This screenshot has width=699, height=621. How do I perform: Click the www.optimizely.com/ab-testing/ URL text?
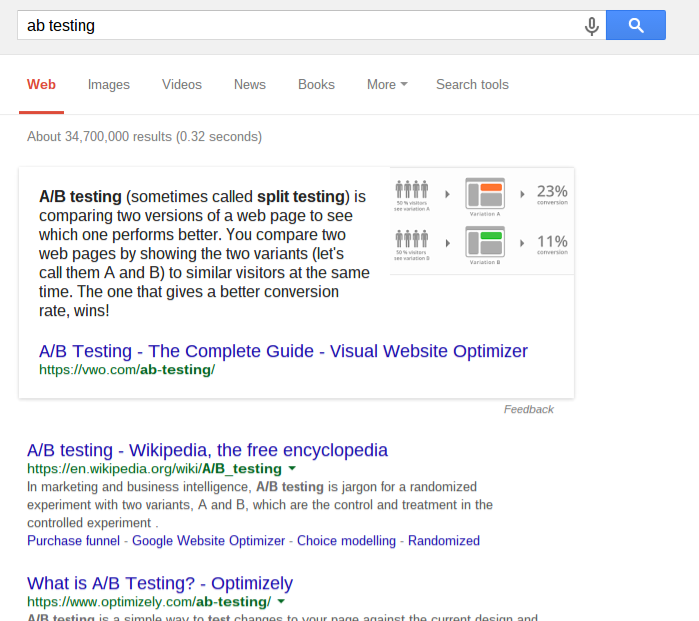pos(149,602)
